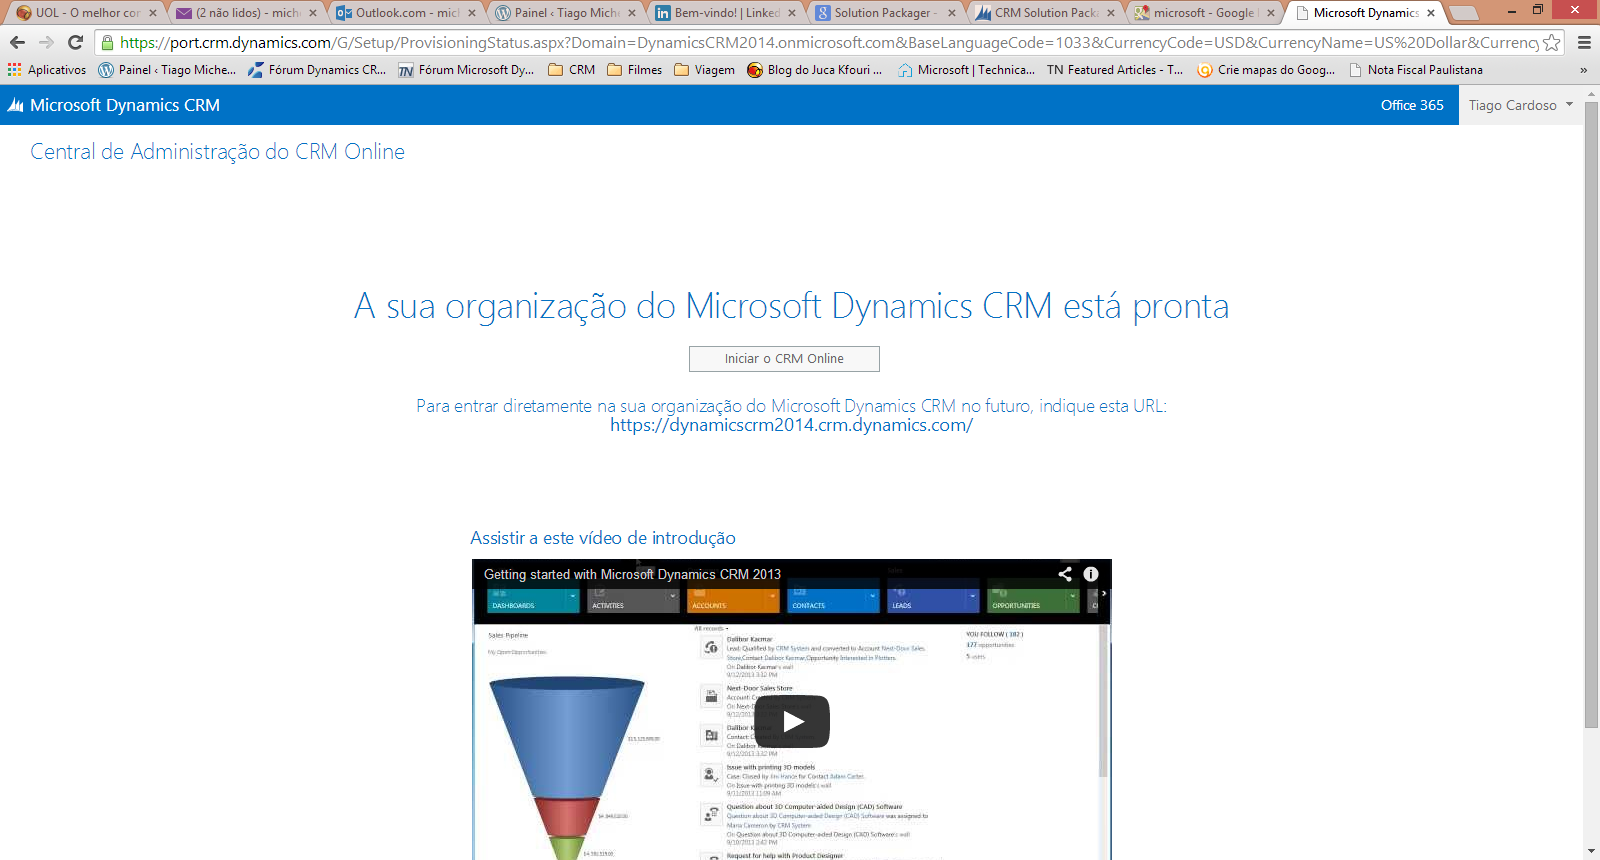The image size is (1600, 860).
Task: Expand the Tiago Cardoso user dropdown
Action: [1520, 105]
